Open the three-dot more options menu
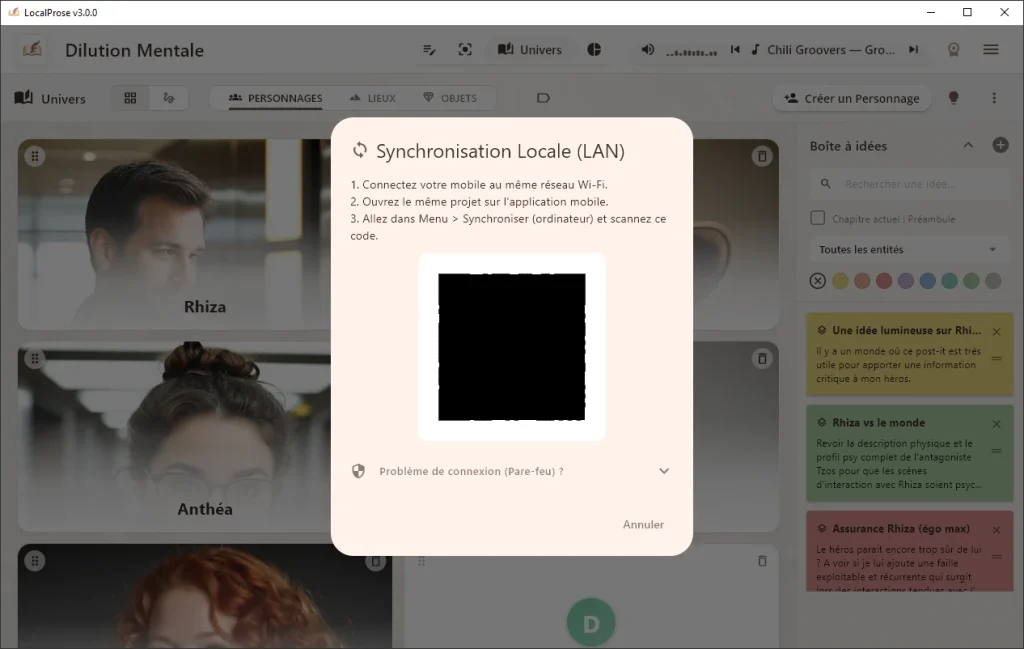Viewport: 1024px width, 649px height. [994, 98]
